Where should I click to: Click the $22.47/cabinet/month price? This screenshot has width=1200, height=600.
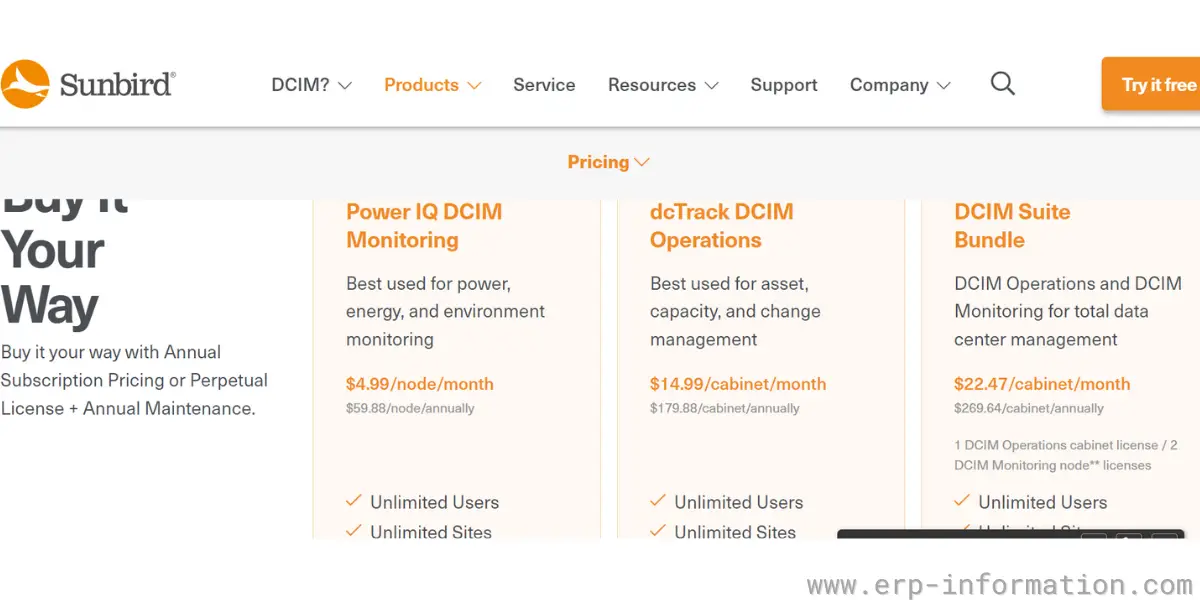click(x=1042, y=384)
